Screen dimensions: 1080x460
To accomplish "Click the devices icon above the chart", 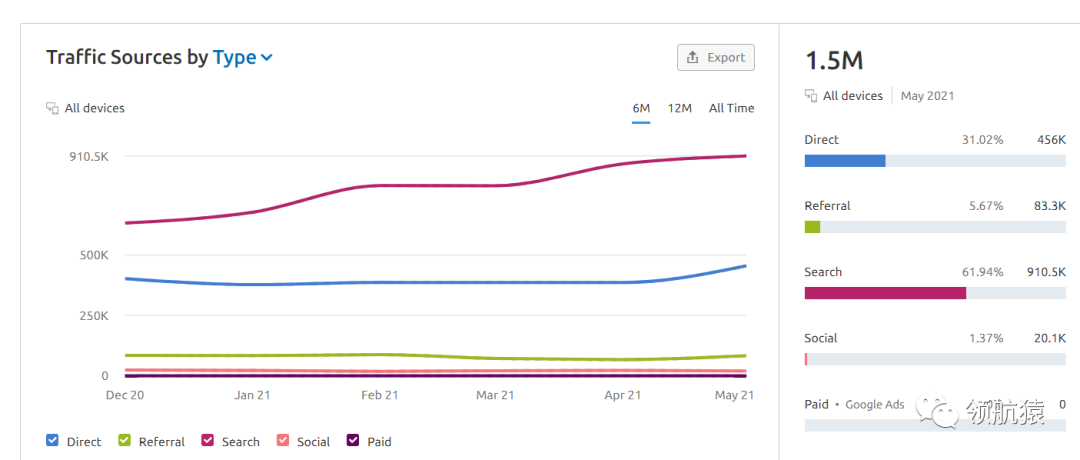I will [x=53, y=108].
